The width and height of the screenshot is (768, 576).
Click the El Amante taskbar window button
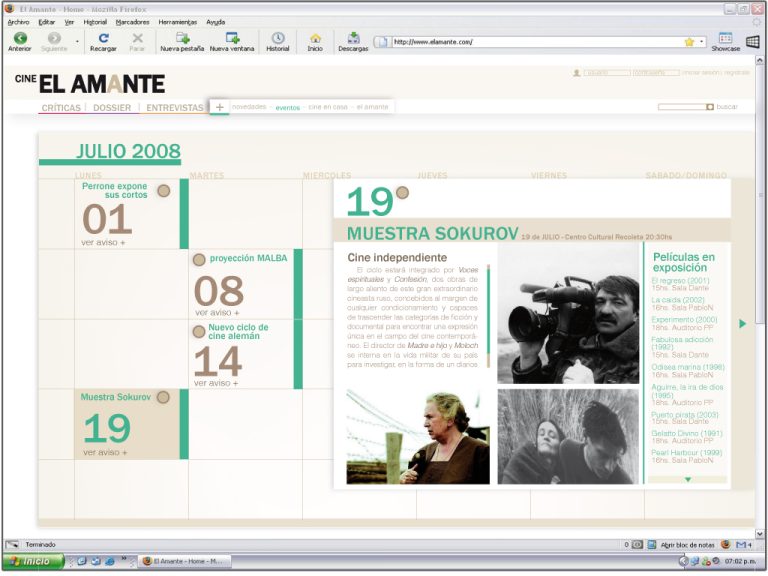click(185, 561)
